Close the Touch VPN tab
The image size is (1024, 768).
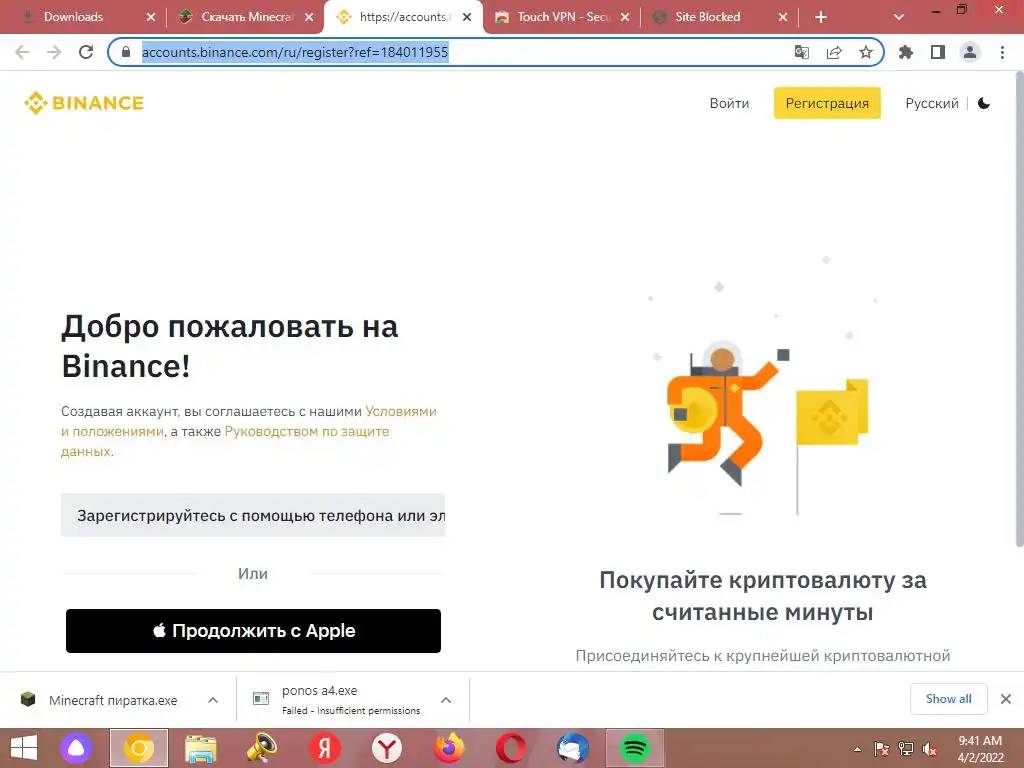tap(625, 18)
